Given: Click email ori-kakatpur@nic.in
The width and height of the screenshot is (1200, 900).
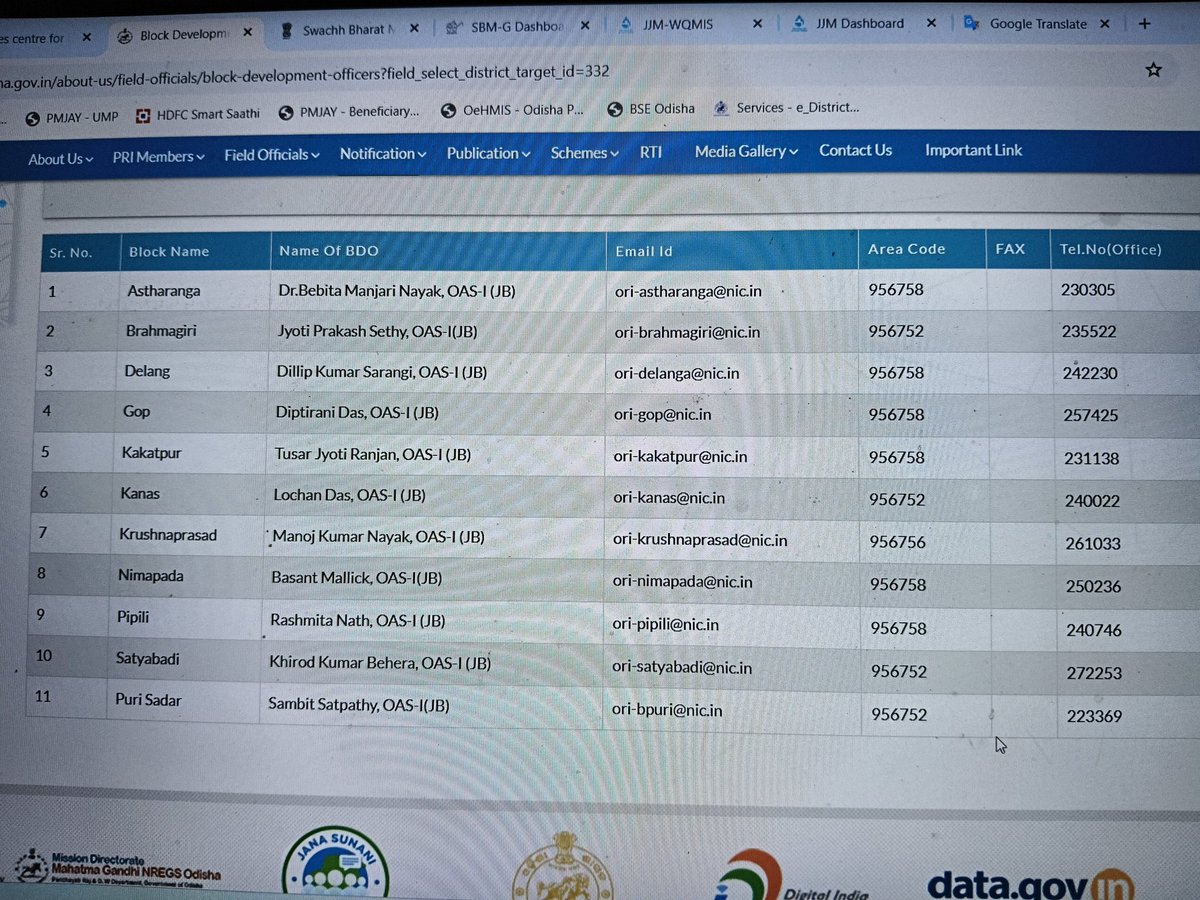Looking at the screenshot, I should (681, 456).
